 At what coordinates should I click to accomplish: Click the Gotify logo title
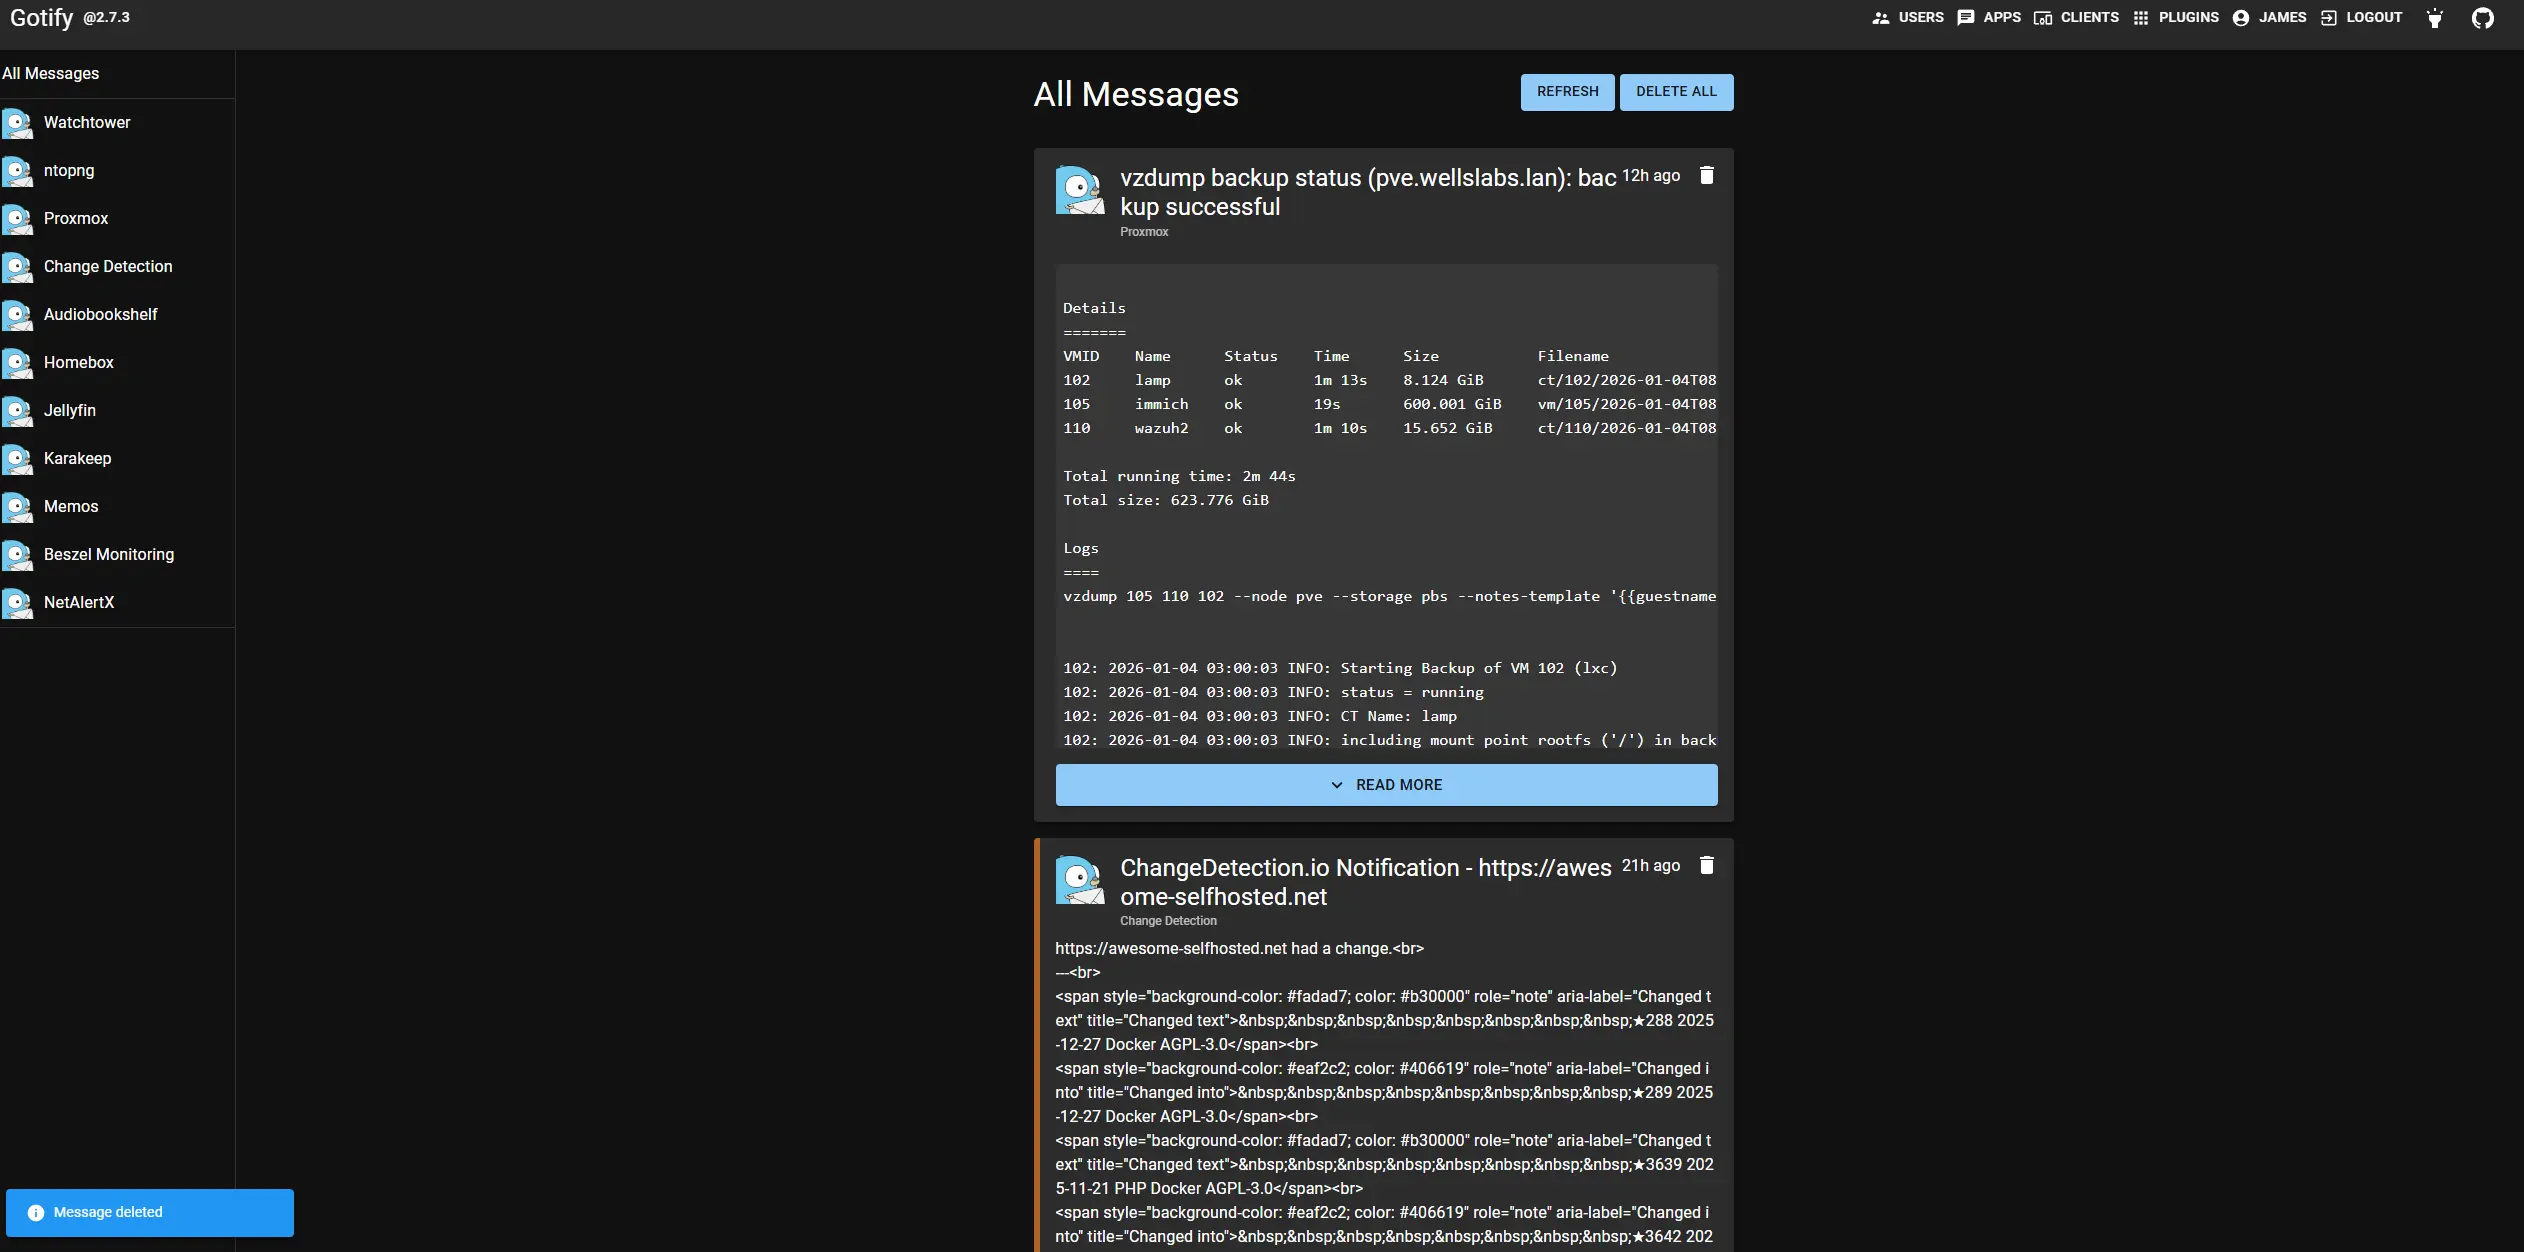point(41,18)
